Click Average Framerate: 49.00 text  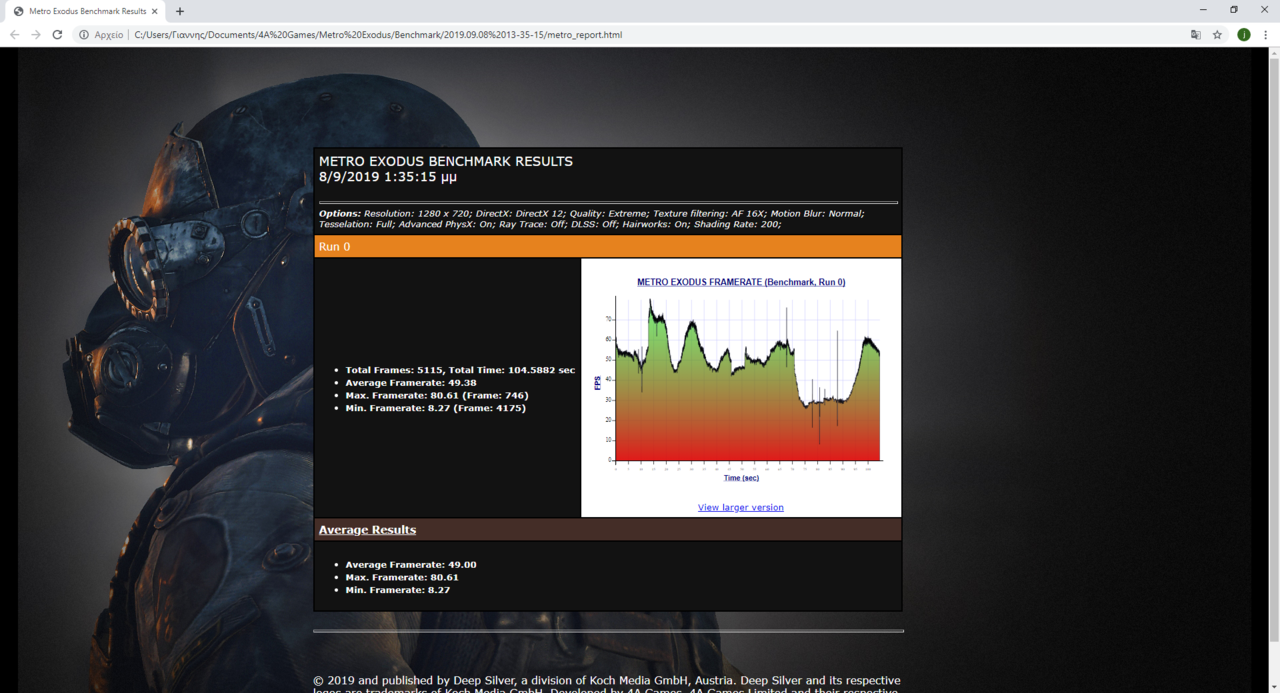click(411, 564)
